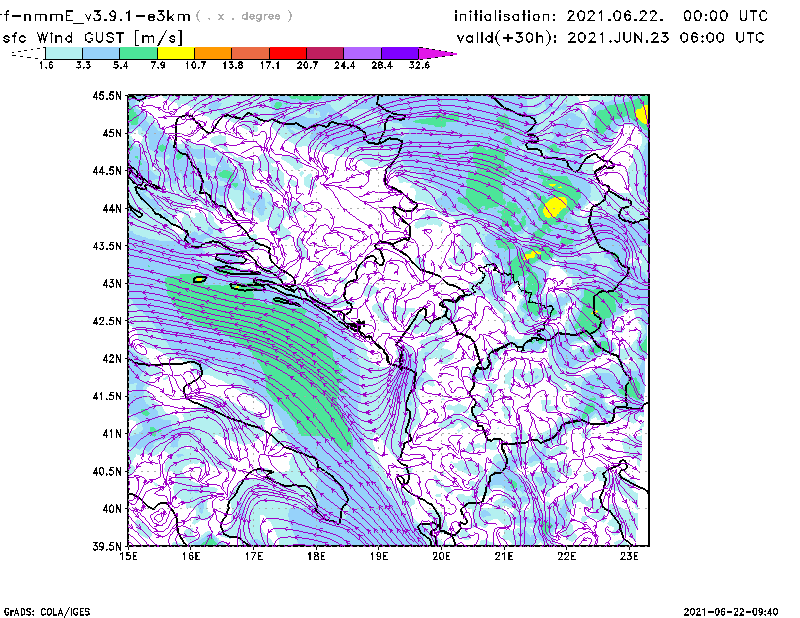The width and height of the screenshot is (800, 618).
Task: Click the 43.5N latitude label
Action: point(107,245)
